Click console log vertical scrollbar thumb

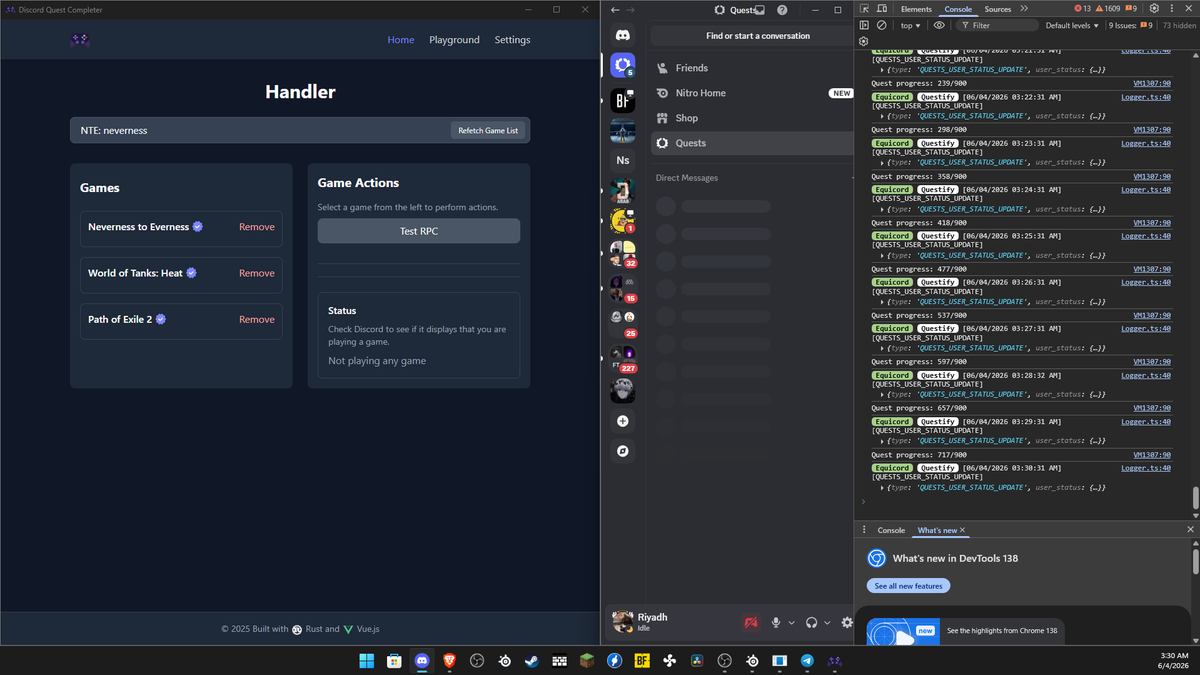coord(1194,498)
